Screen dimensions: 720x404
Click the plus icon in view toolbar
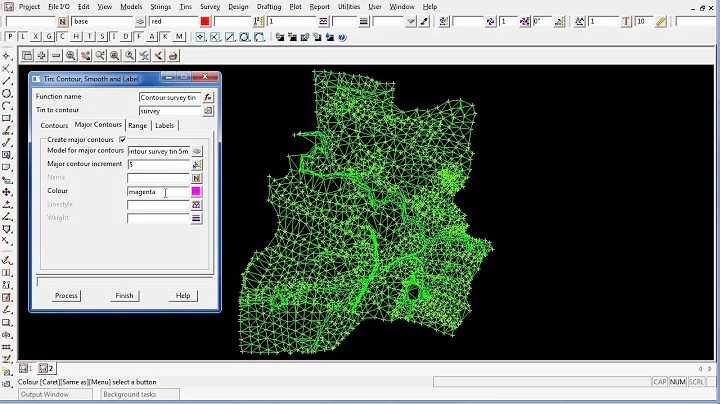pos(42,56)
